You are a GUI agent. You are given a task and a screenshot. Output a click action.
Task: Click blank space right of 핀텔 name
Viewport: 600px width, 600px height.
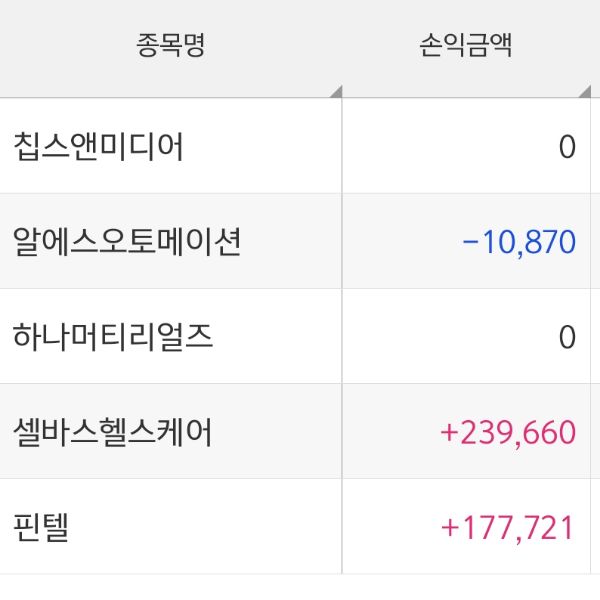click(x=200, y=527)
